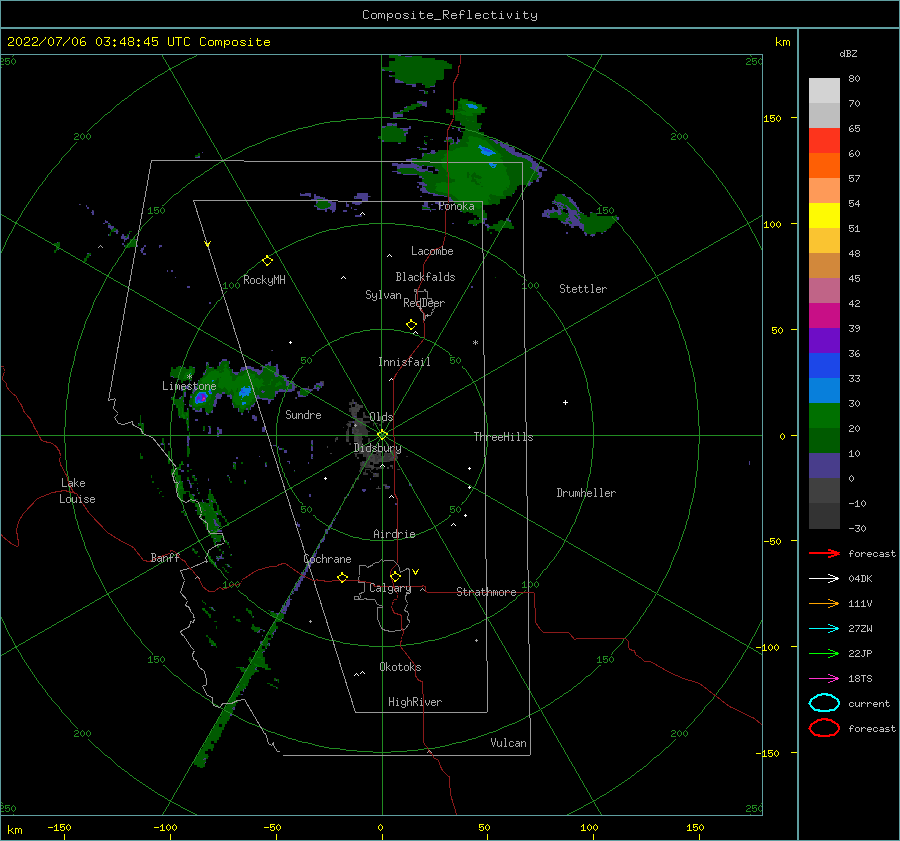Click the asterisk marker above Limestone
900x841 pixels.
(189, 377)
